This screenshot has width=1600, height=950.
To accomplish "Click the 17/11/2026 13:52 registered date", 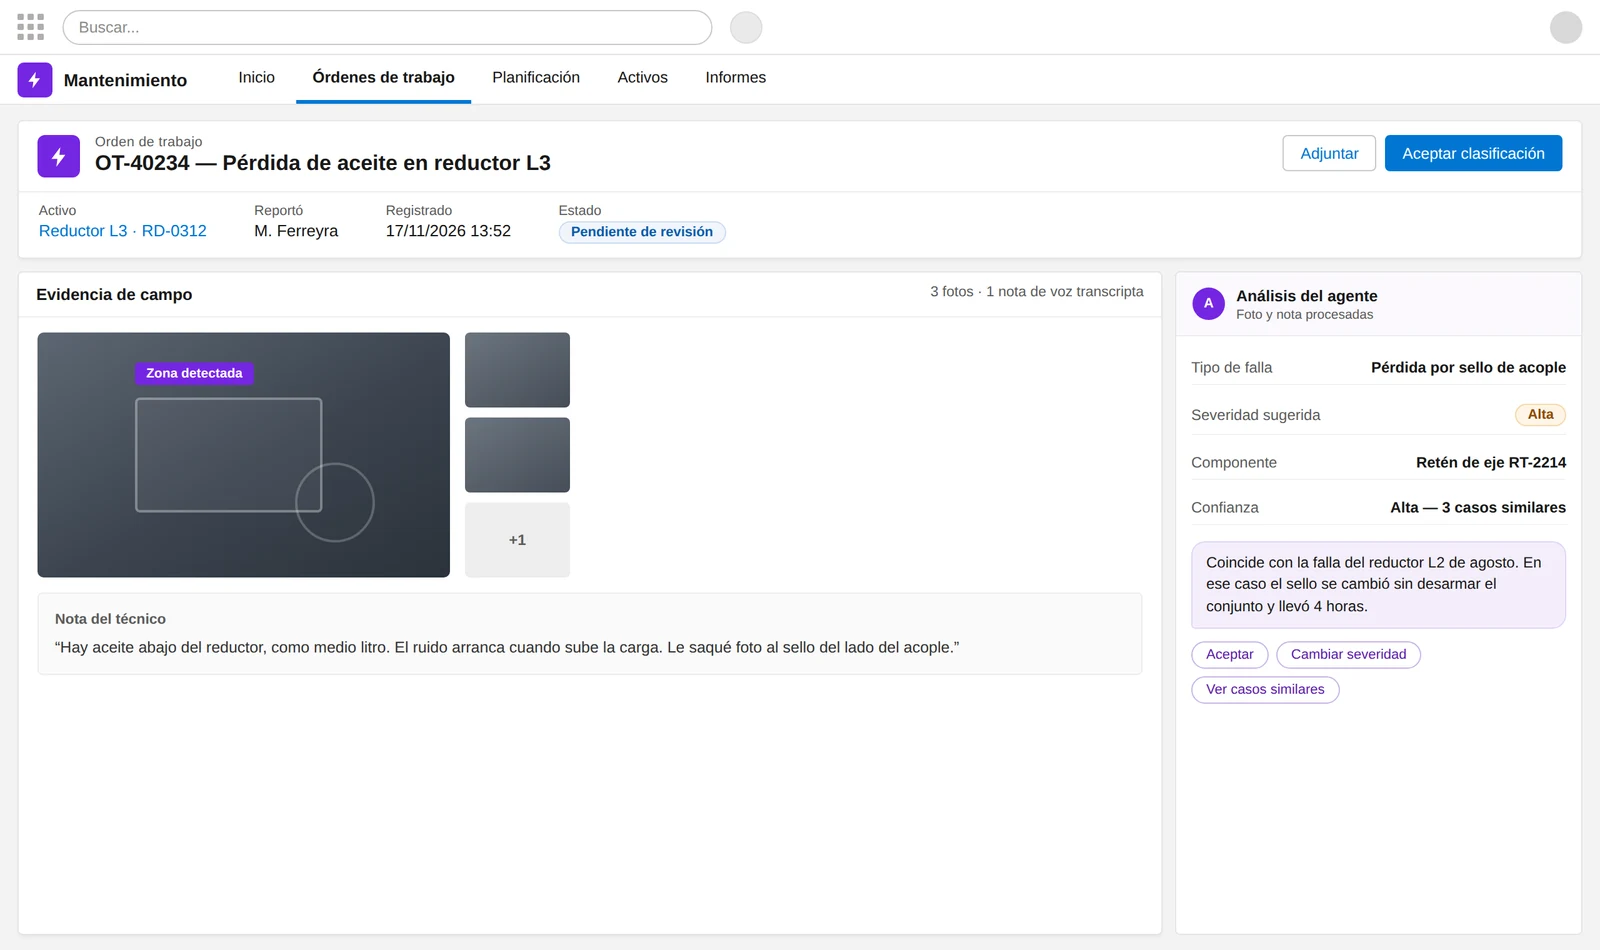I will tap(448, 231).
